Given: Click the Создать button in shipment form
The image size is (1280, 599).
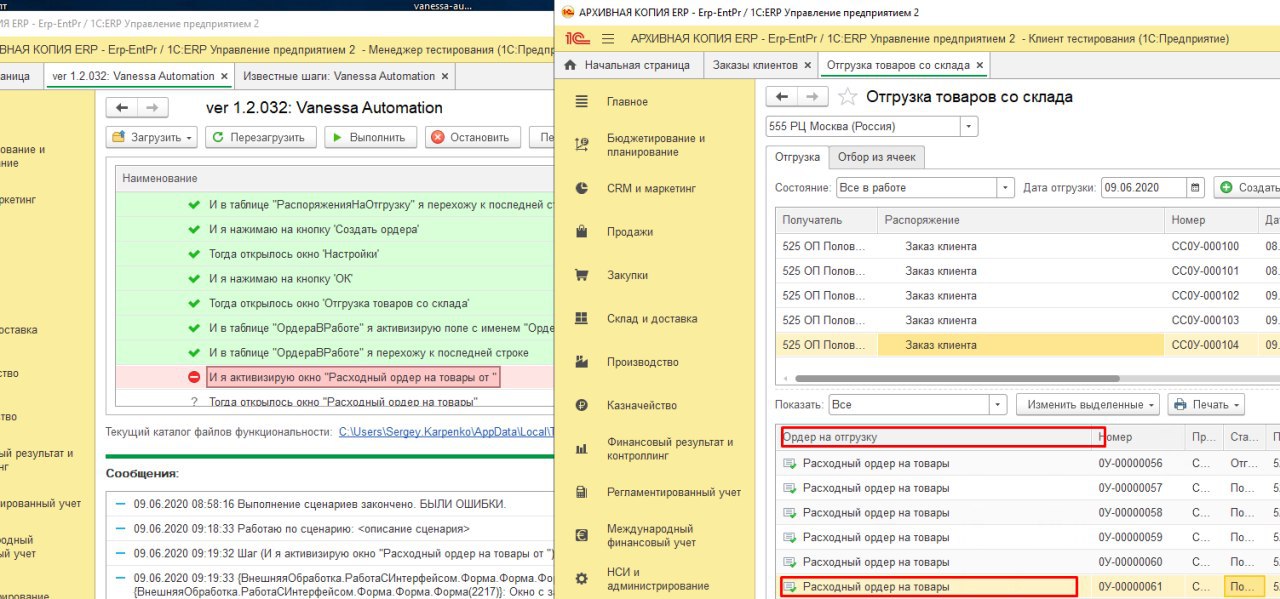Looking at the screenshot, I should 1247,187.
